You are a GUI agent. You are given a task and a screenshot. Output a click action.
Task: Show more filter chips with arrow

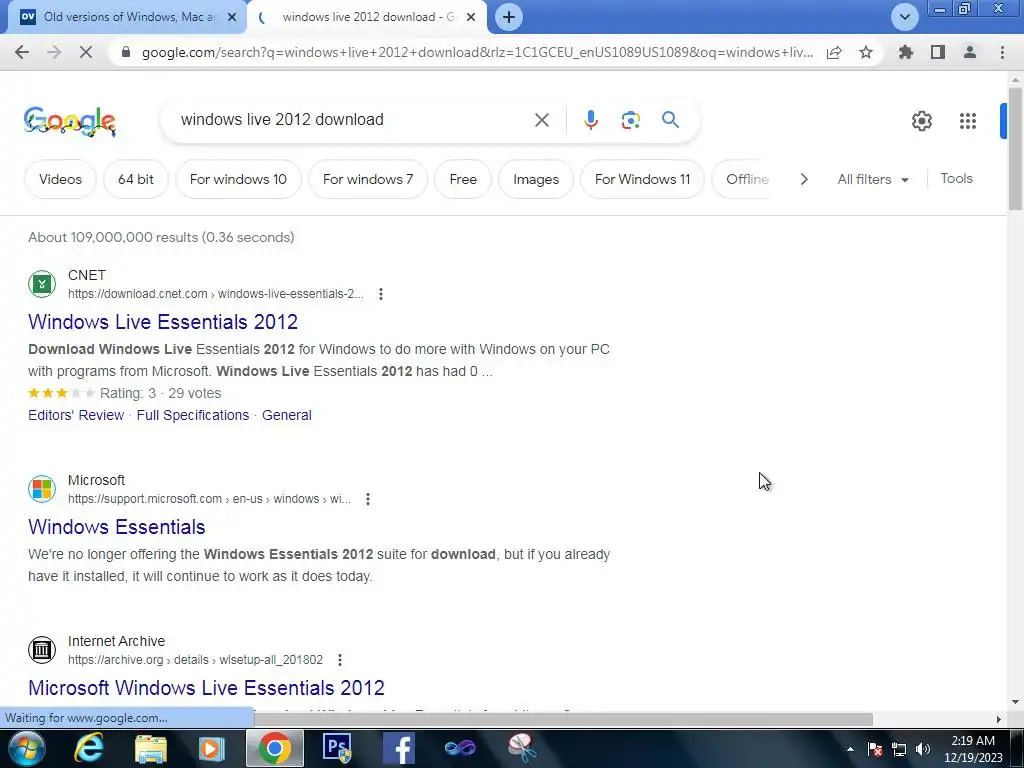(804, 179)
